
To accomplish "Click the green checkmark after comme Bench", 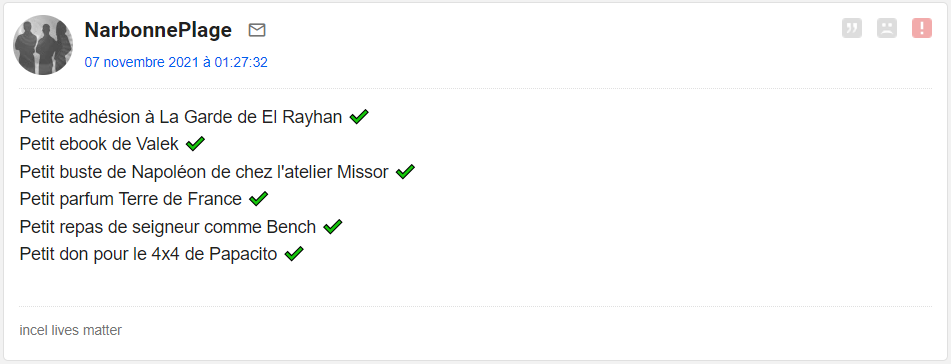I will (x=332, y=227).
